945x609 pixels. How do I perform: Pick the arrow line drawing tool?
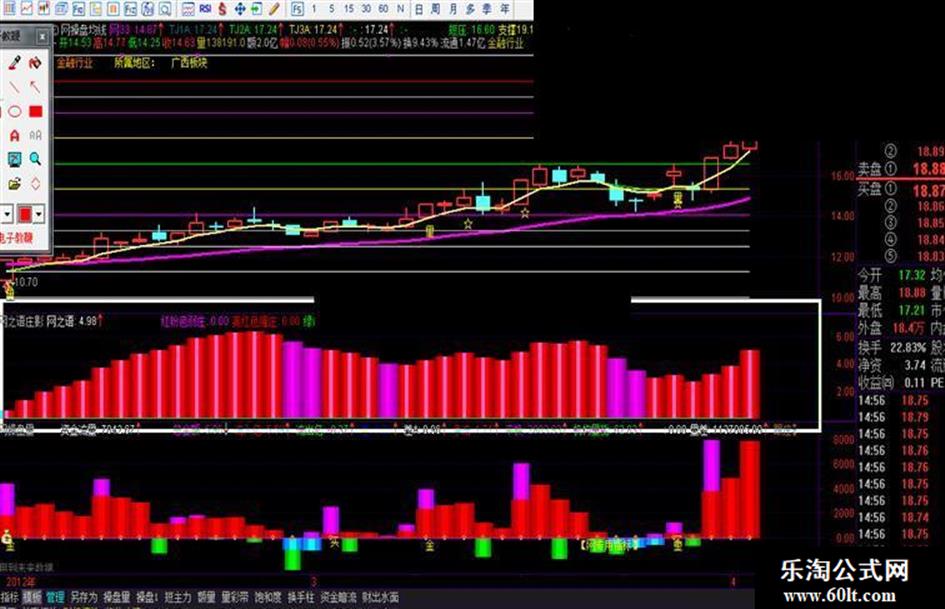tap(36, 87)
